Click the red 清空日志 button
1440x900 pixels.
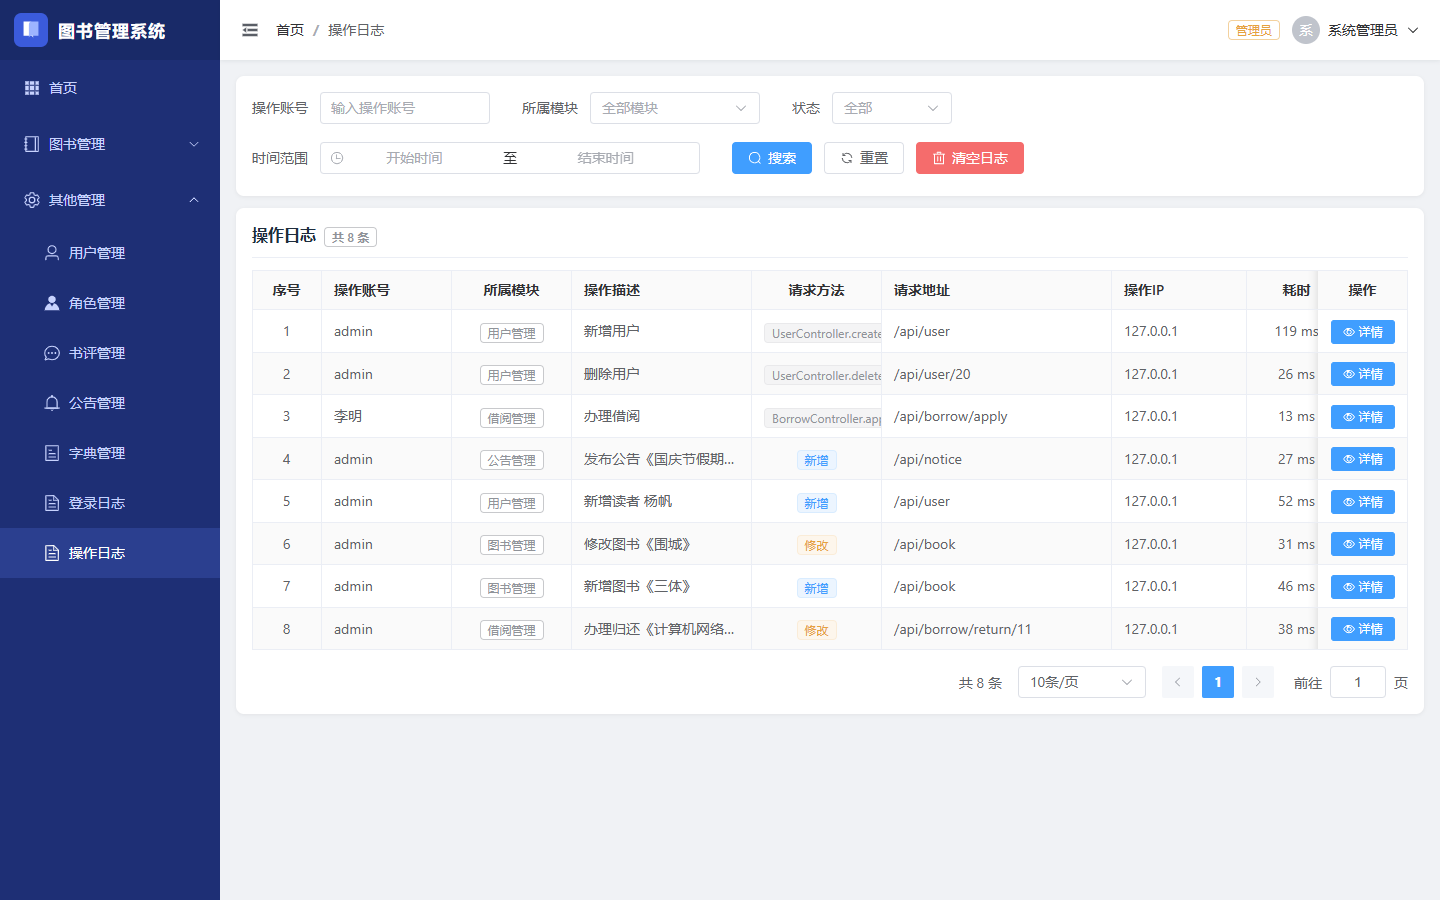point(970,158)
